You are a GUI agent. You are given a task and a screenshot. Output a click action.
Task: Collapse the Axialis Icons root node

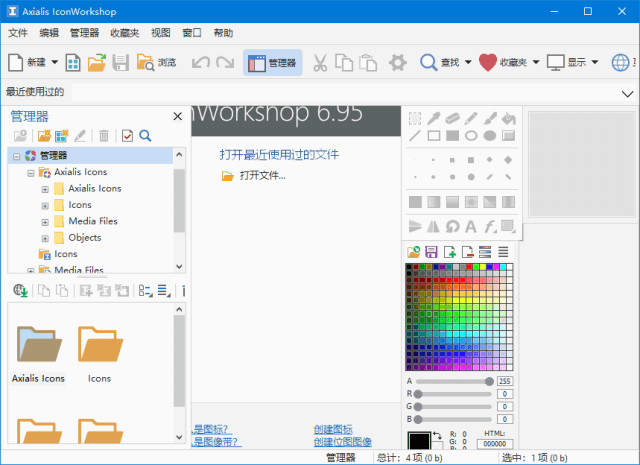(31, 173)
